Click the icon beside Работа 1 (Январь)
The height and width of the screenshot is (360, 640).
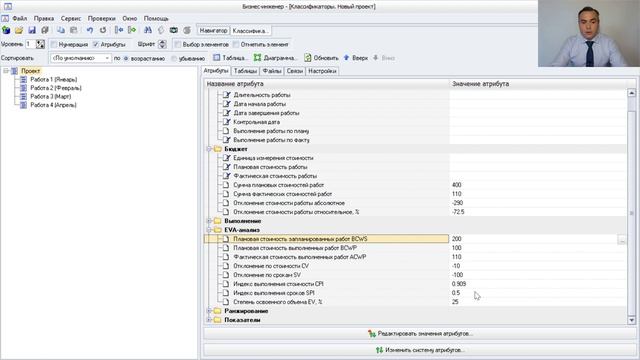pyautogui.click(x=24, y=80)
